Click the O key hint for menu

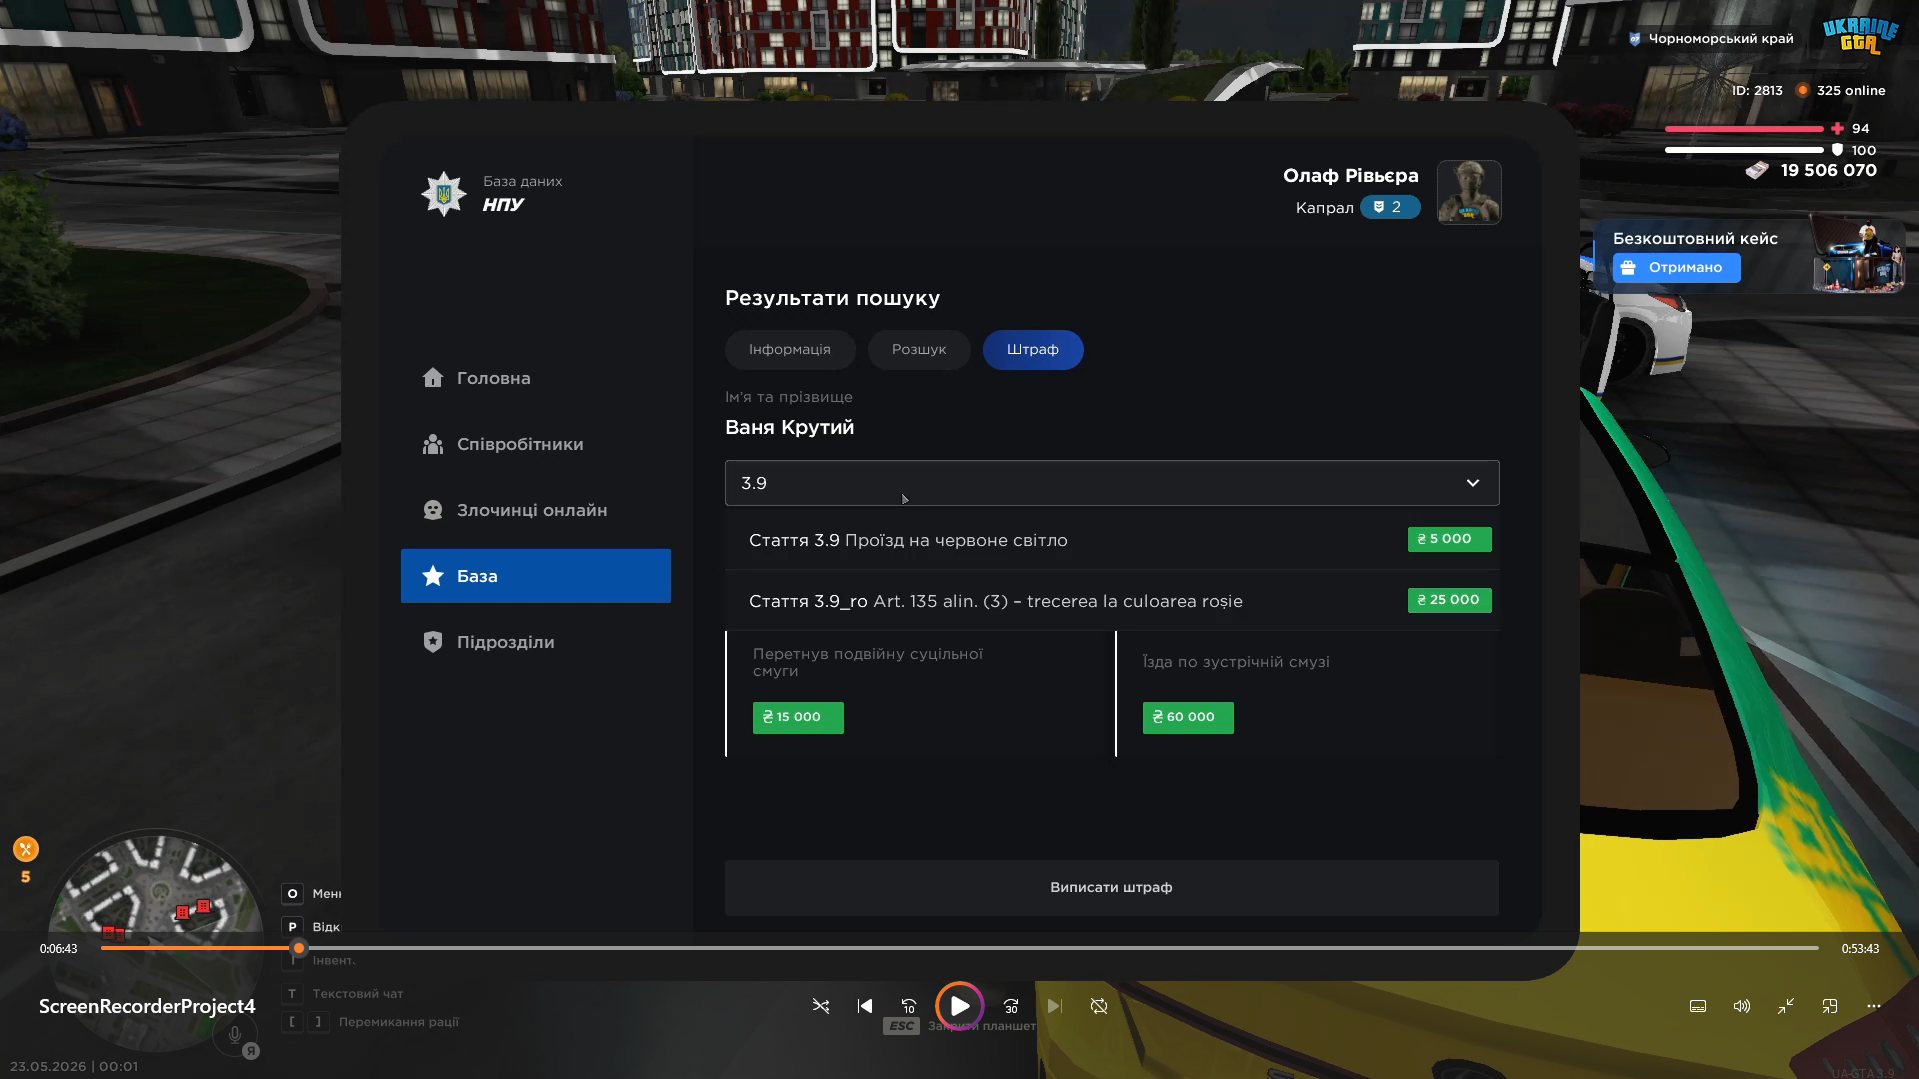pyautogui.click(x=292, y=894)
